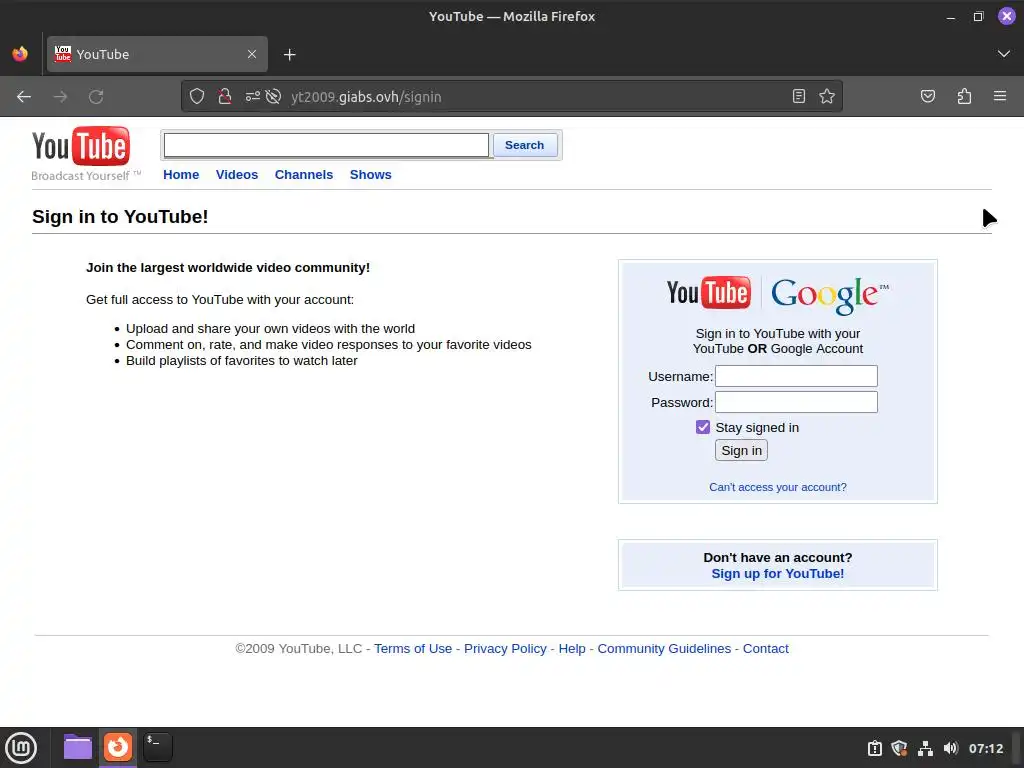The height and width of the screenshot is (768, 1024).
Task: Click the Sign in button
Action: point(741,451)
